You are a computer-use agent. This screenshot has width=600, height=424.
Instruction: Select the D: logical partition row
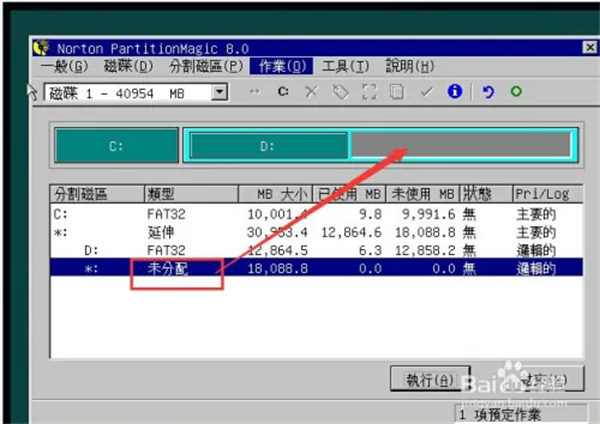(x=316, y=250)
